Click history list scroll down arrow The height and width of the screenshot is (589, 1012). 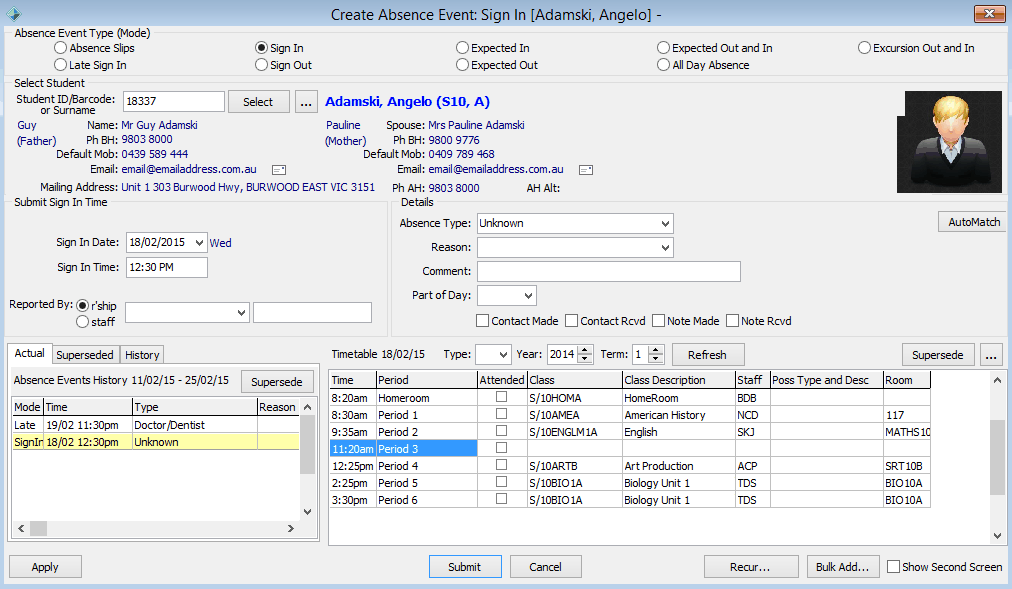click(308, 512)
